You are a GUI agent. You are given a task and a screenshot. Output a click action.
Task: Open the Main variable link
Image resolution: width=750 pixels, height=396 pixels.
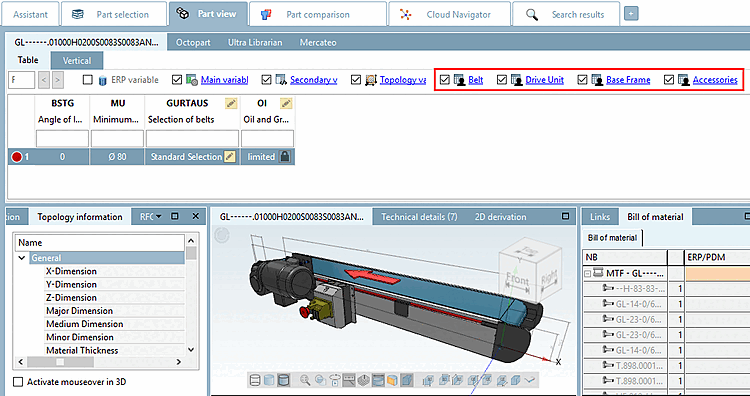pos(224,80)
